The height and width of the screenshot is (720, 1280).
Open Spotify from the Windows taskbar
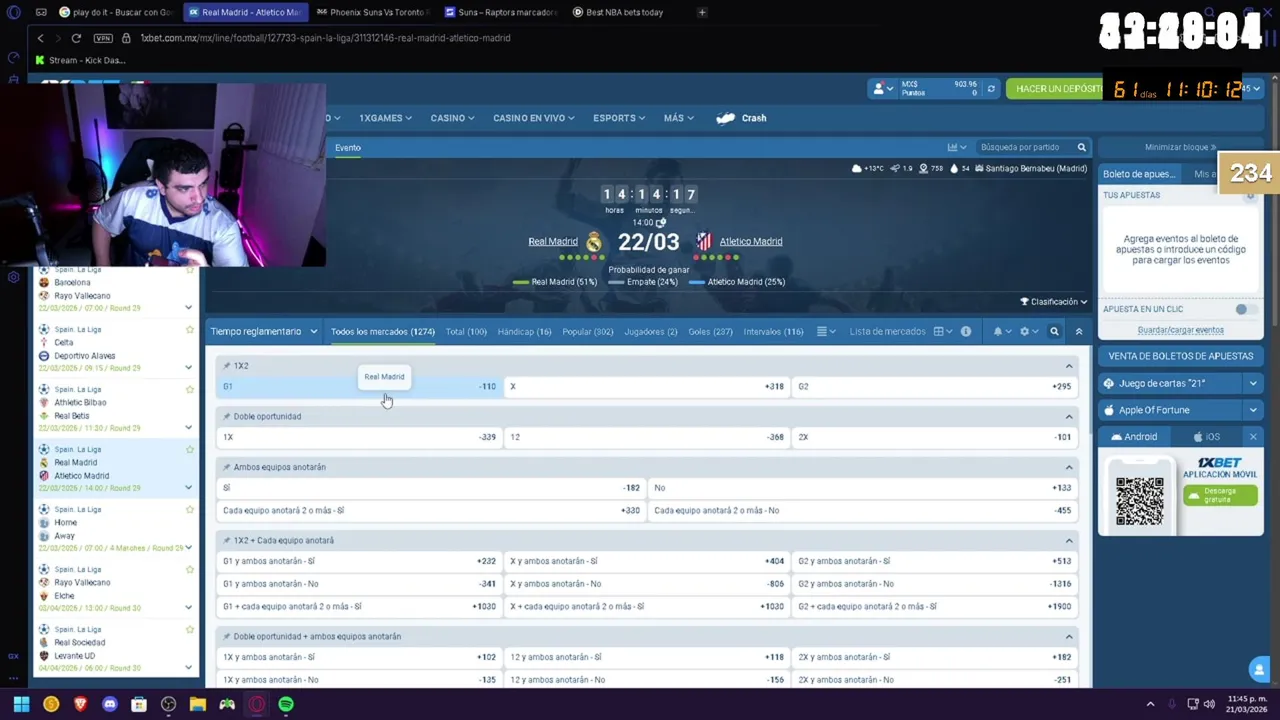(x=286, y=704)
